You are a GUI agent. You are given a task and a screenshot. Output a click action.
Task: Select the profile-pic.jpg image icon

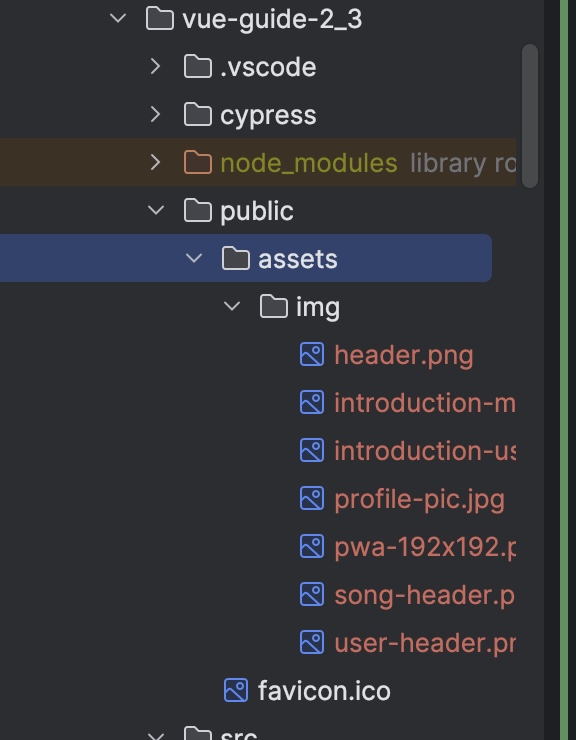(312, 498)
